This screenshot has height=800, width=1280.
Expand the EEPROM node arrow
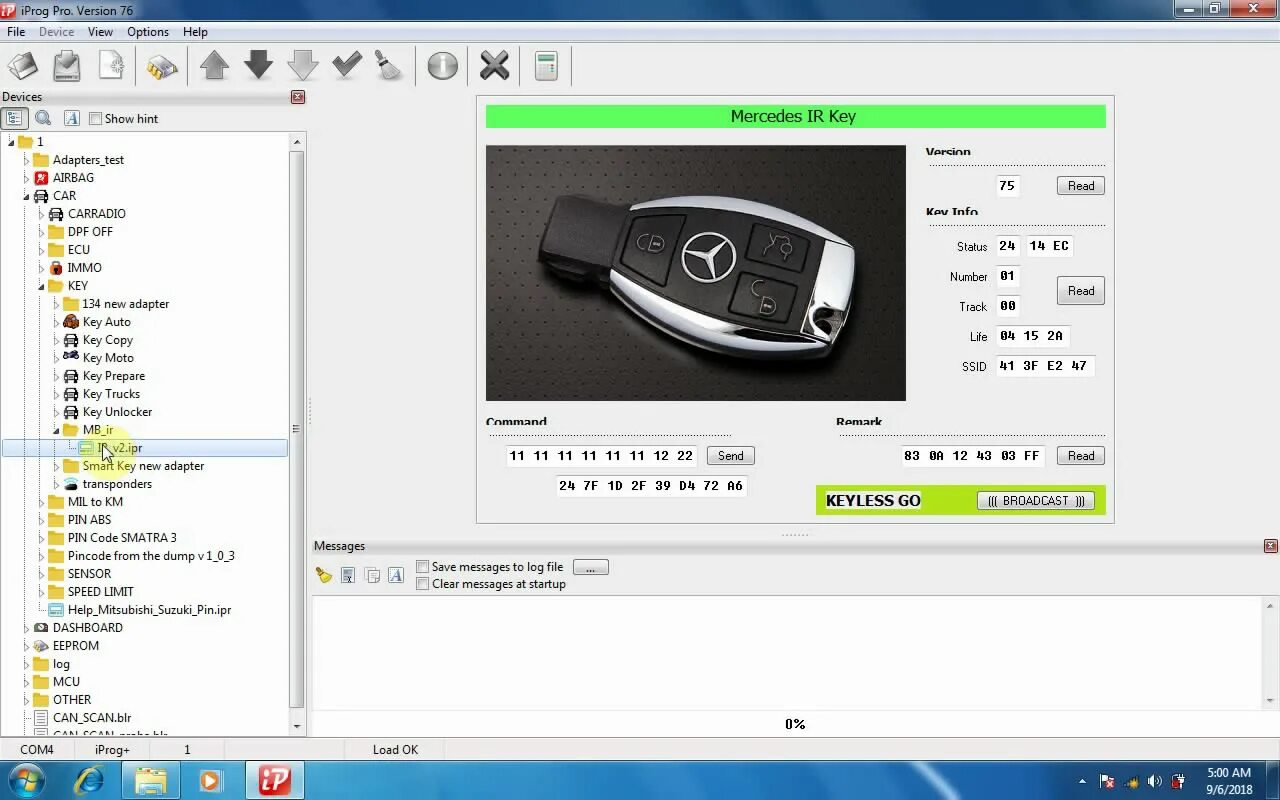click(27, 646)
